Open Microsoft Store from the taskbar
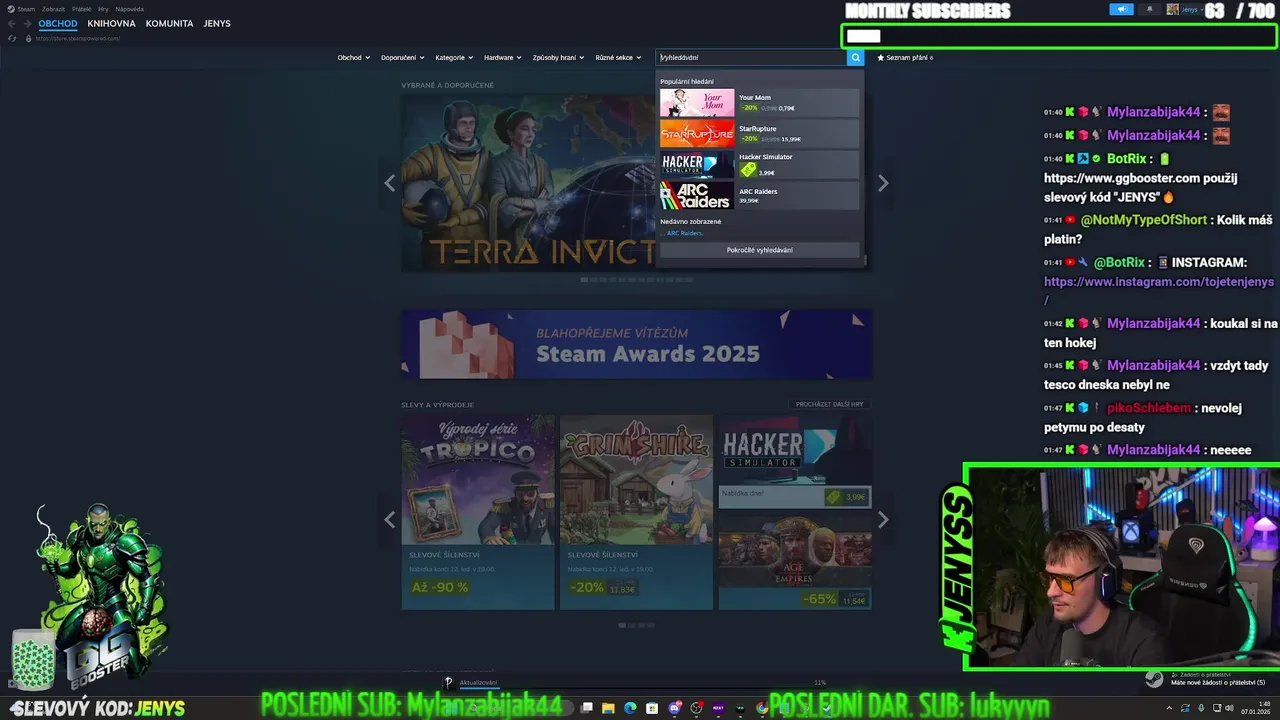Viewport: 1280px width, 720px height. click(652, 708)
